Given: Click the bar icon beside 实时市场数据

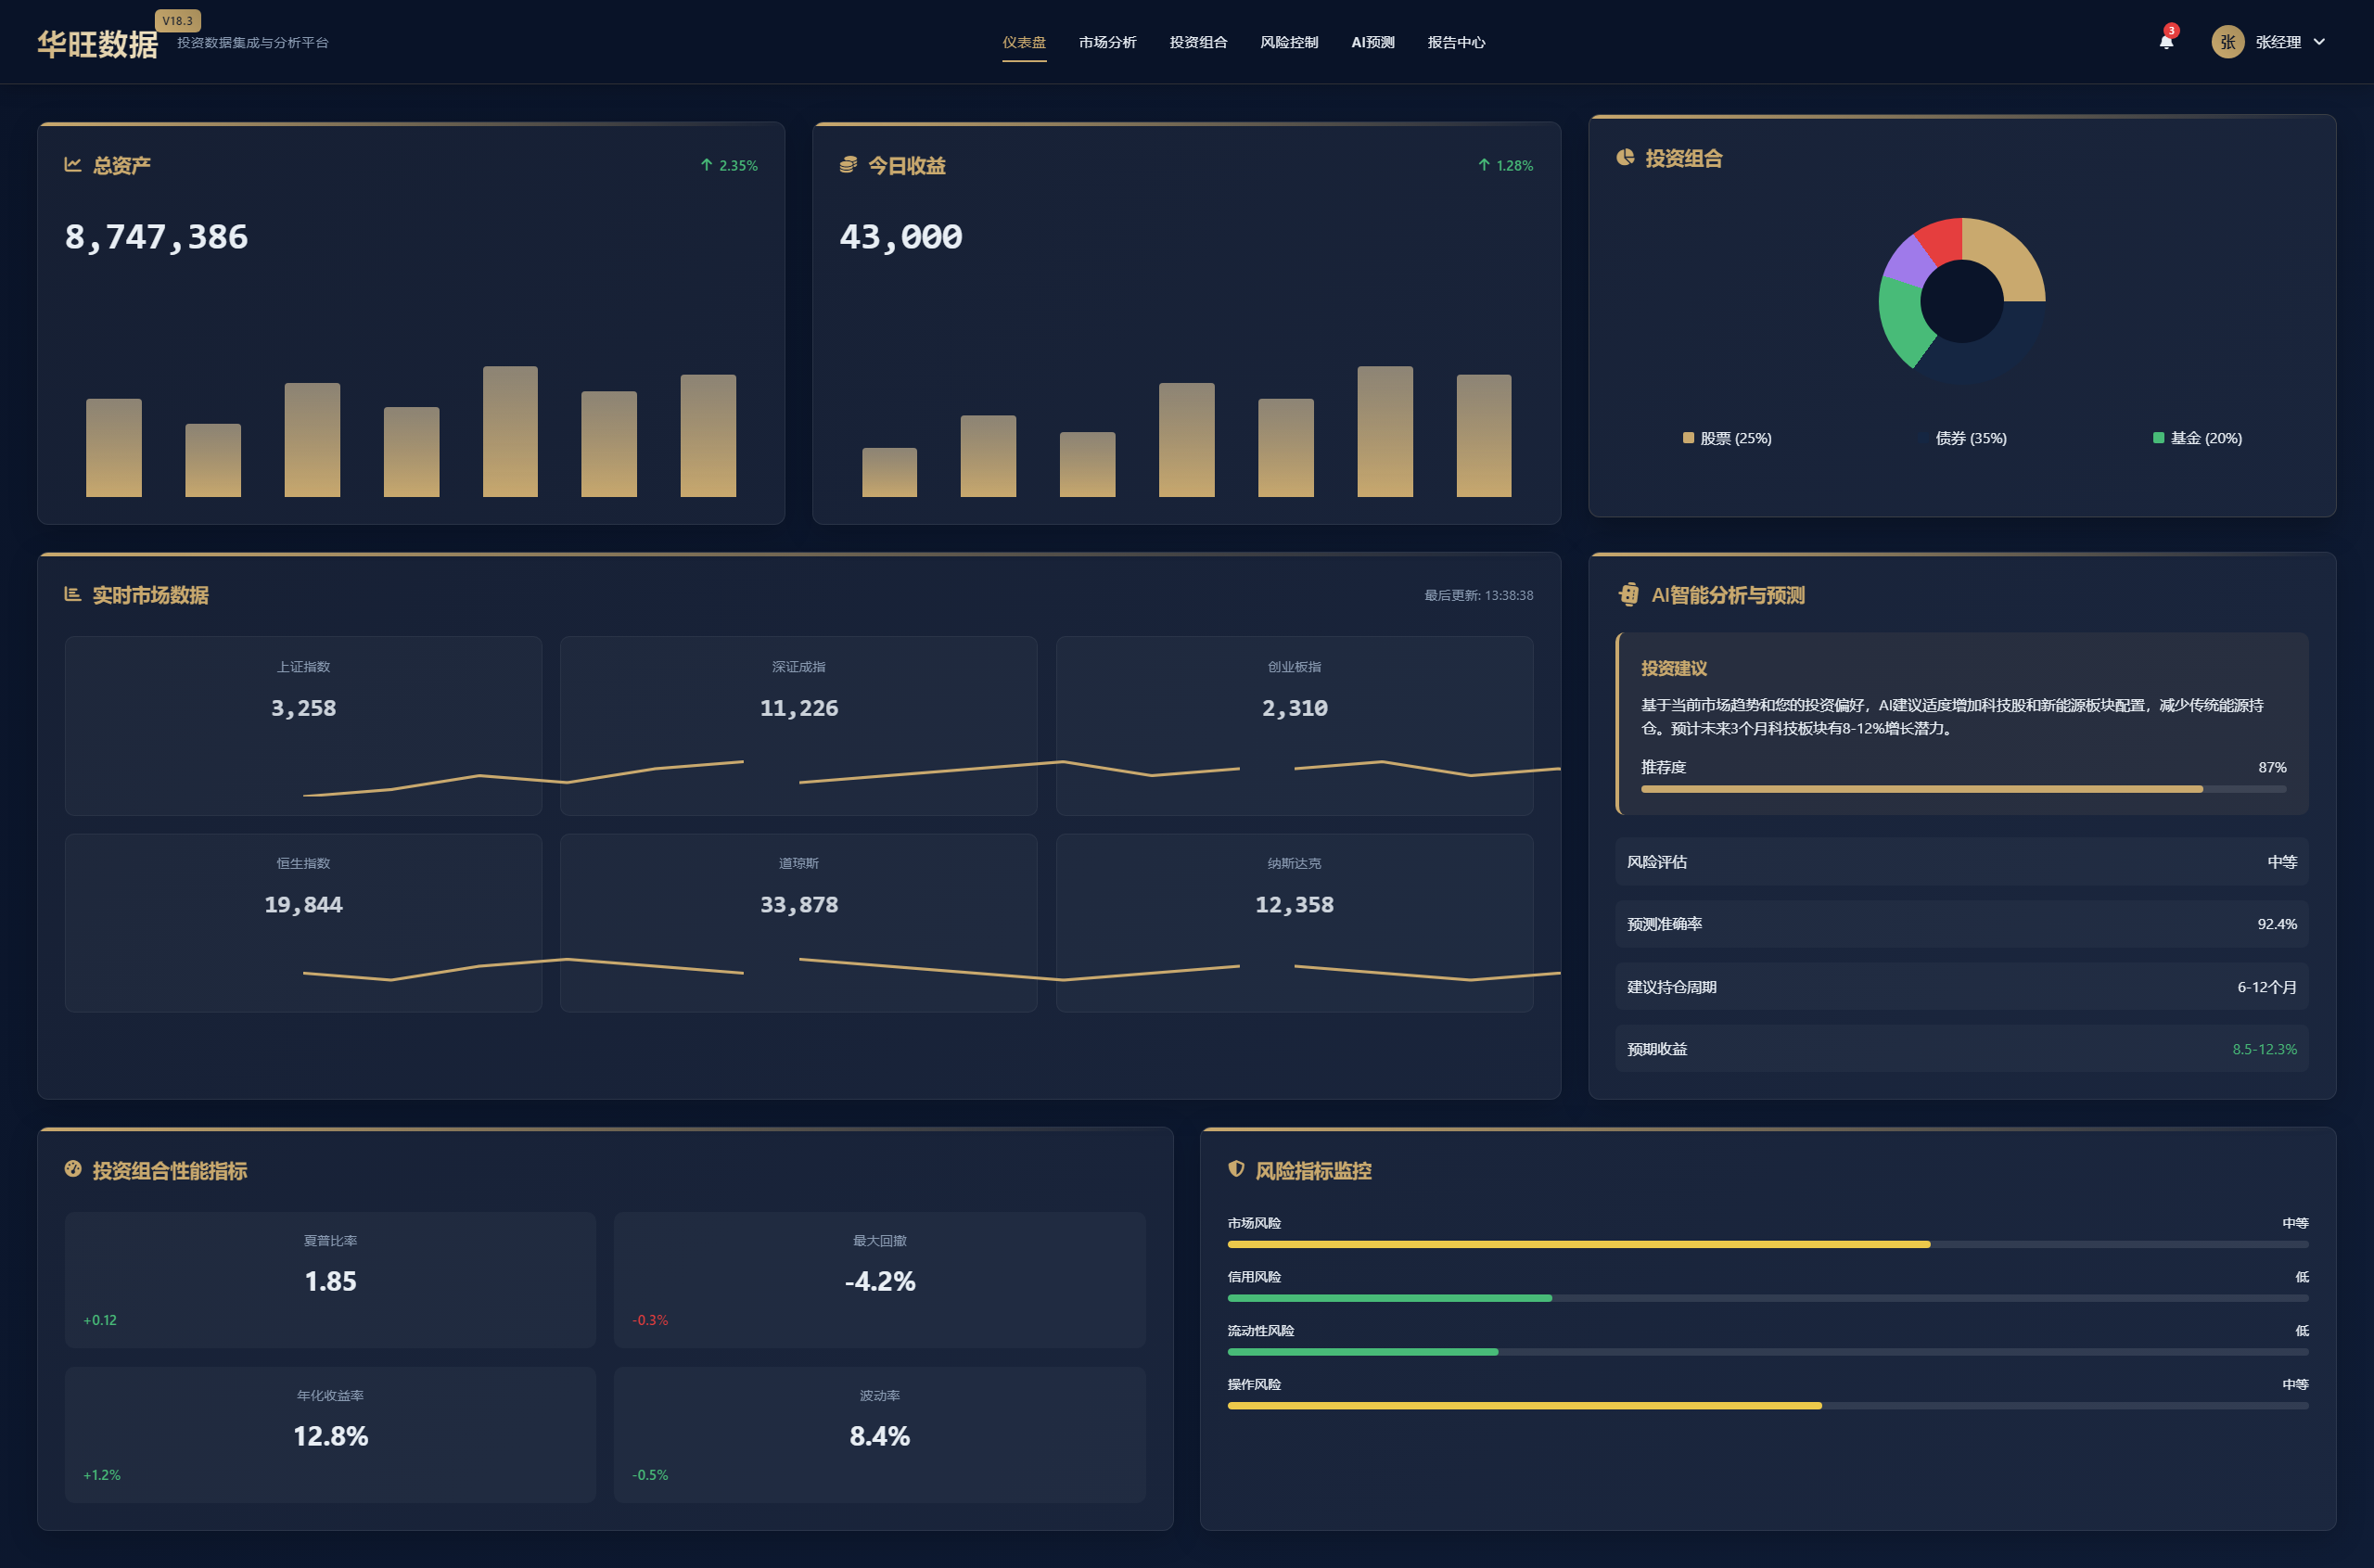Looking at the screenshot, I should tap(73, 594).
